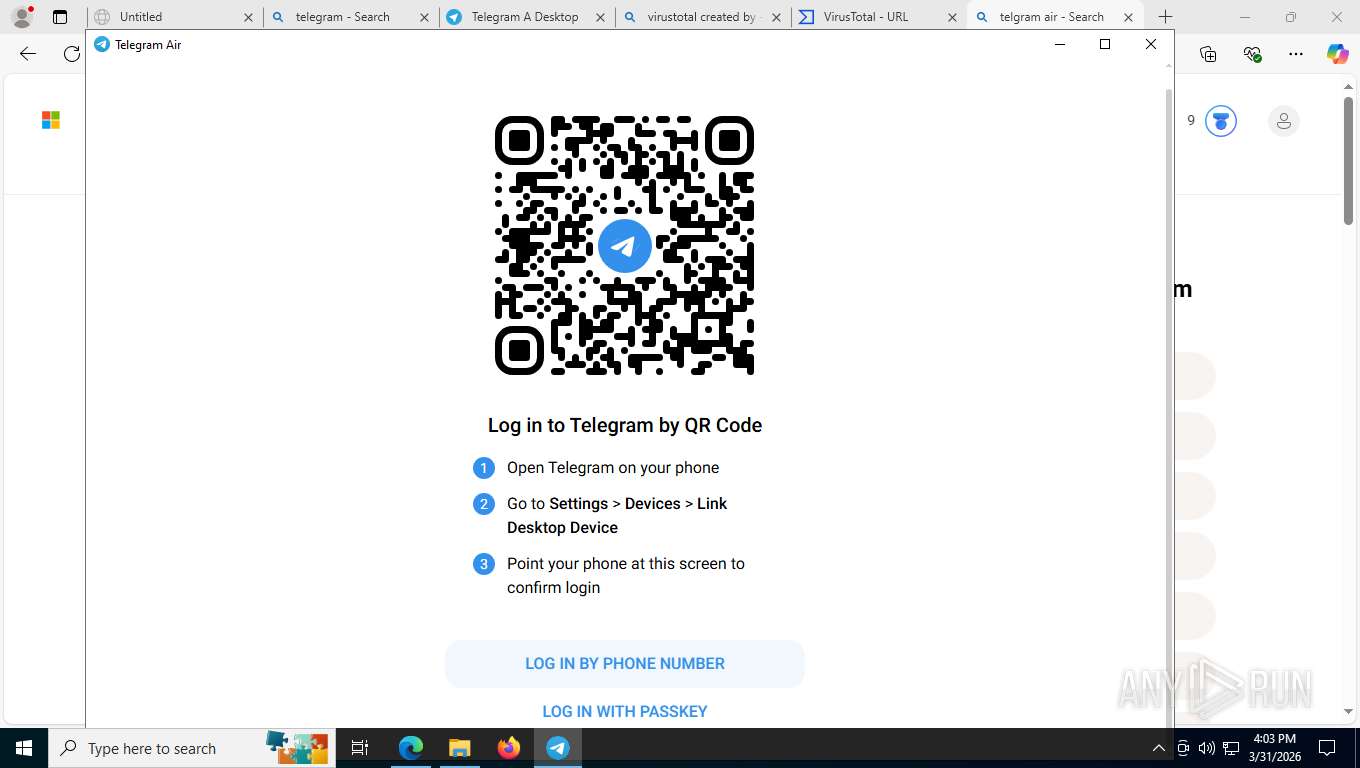This screenshot has width=1360, height=768.
Task: Close the Telegram Air window
Action: (1151, 44)
